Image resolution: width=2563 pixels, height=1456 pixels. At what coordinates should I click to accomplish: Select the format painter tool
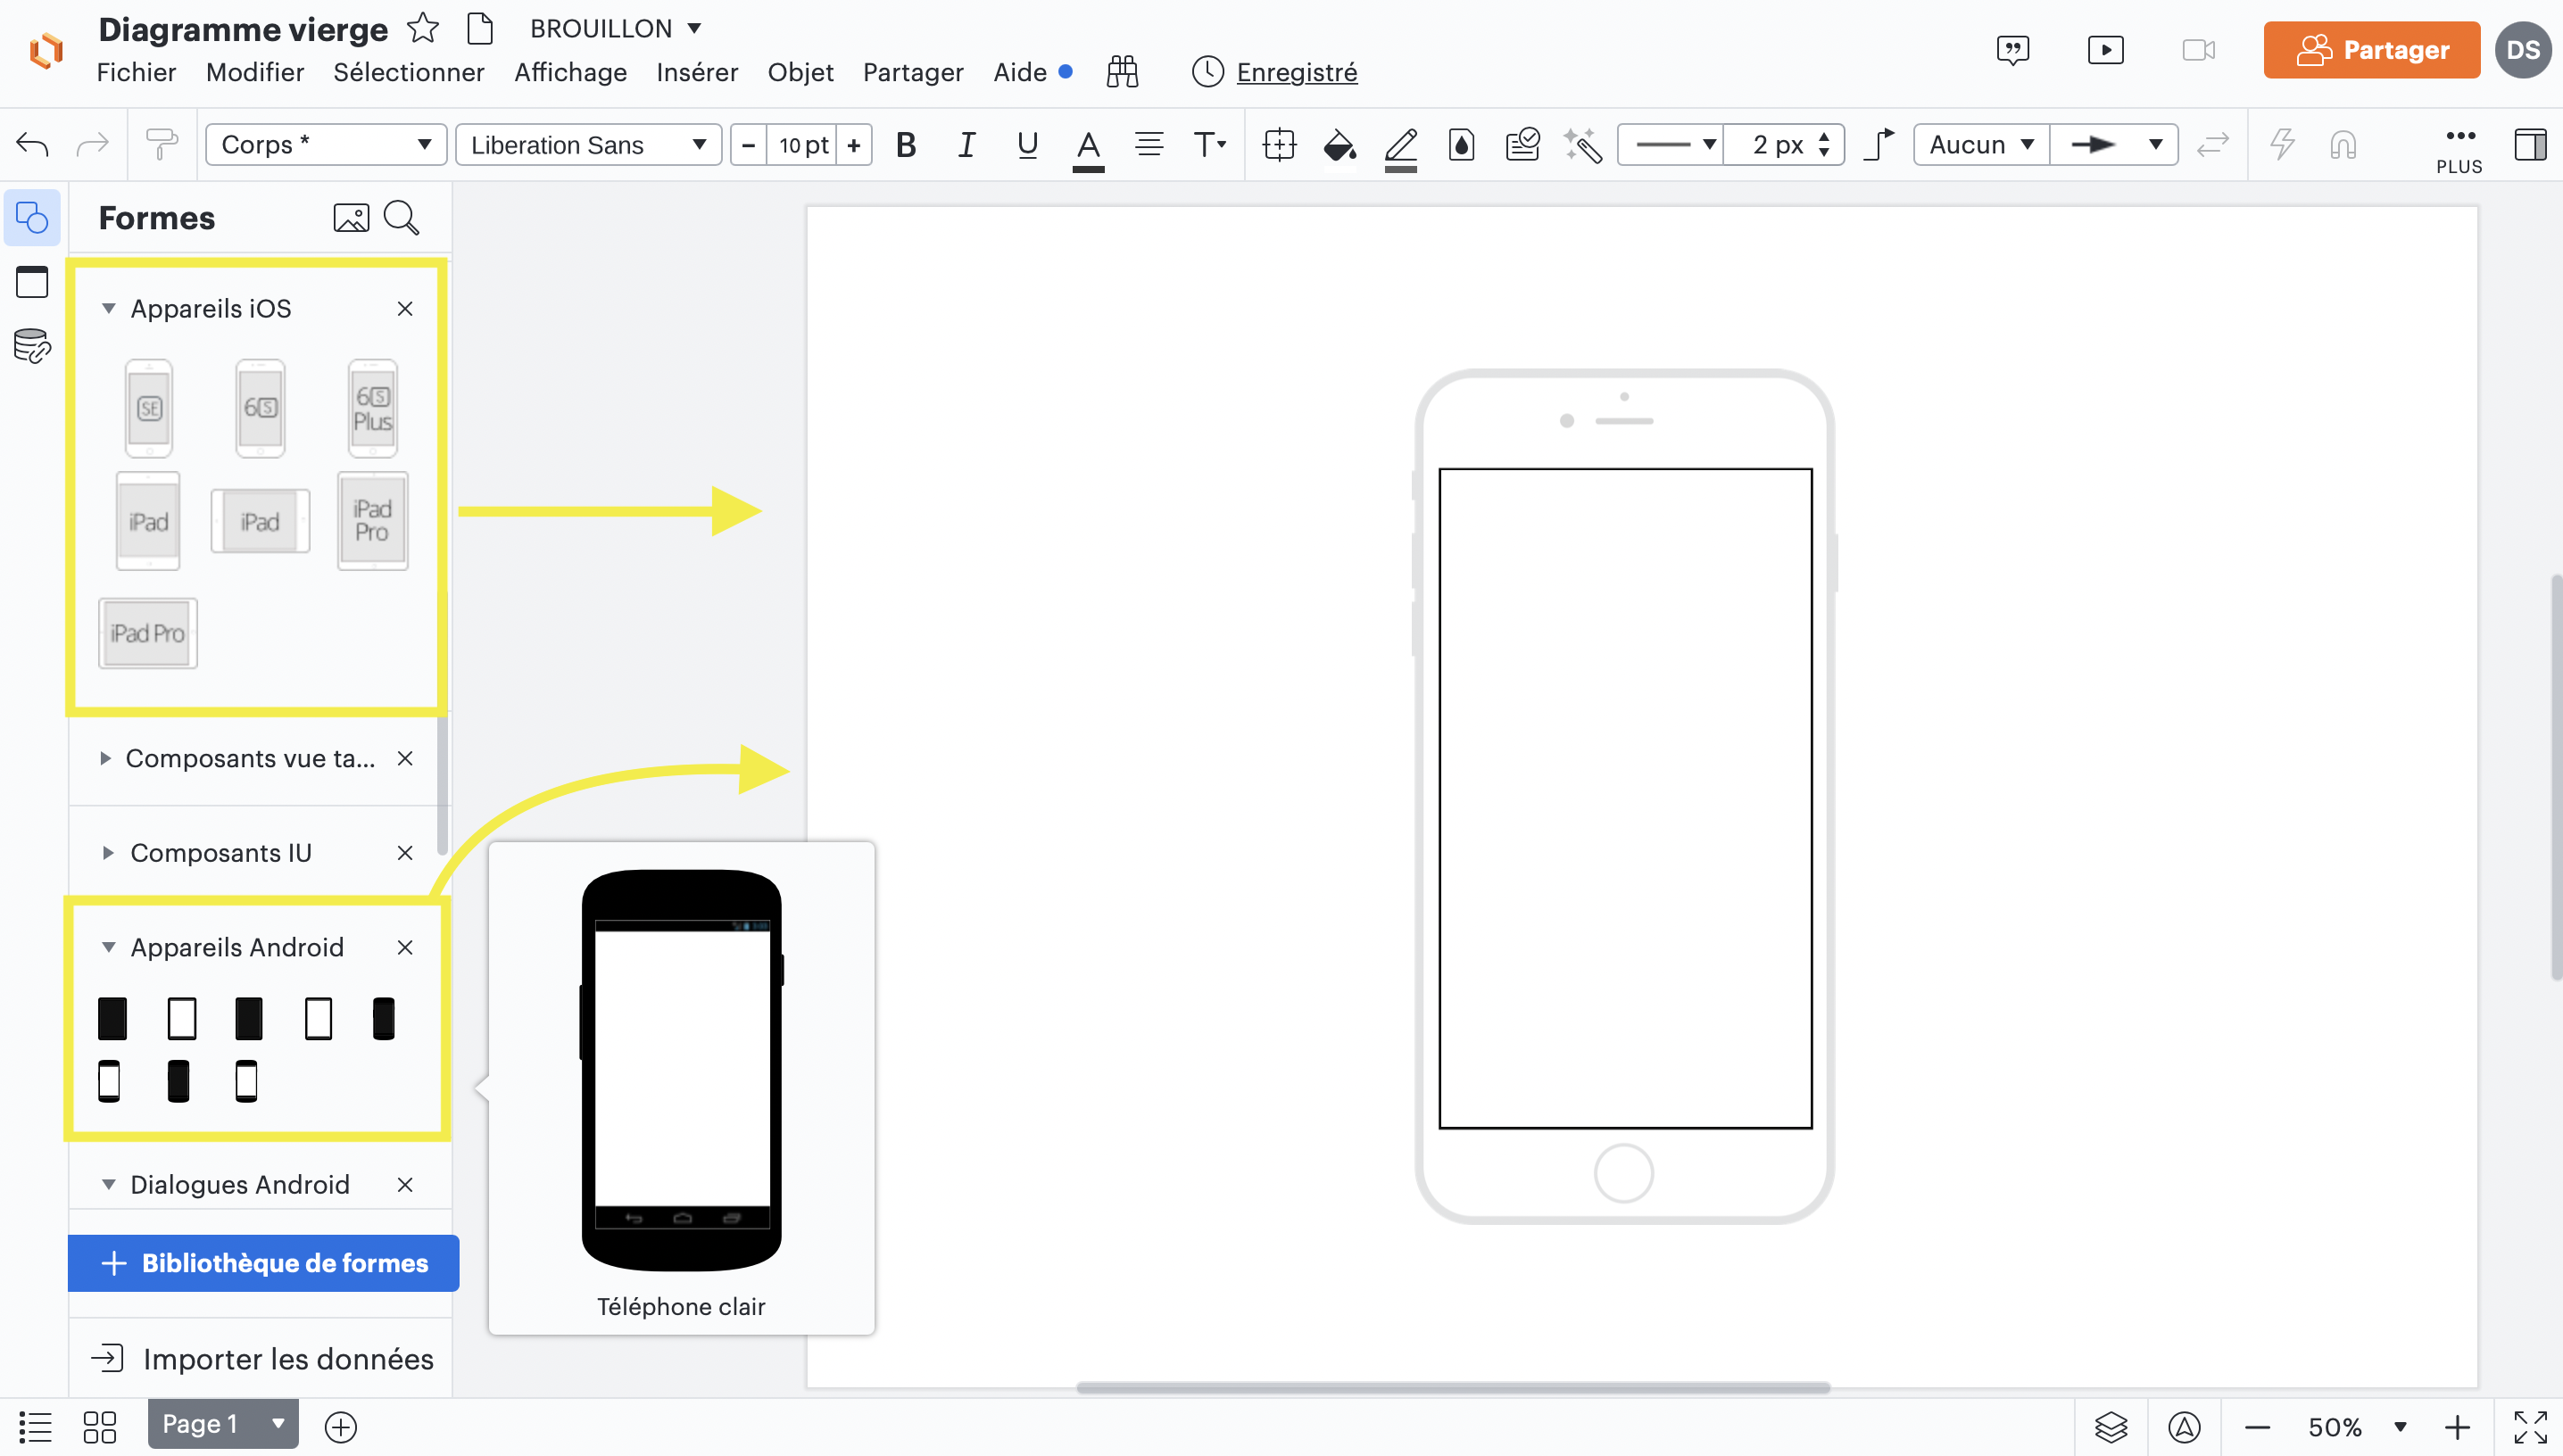(161, 145)
